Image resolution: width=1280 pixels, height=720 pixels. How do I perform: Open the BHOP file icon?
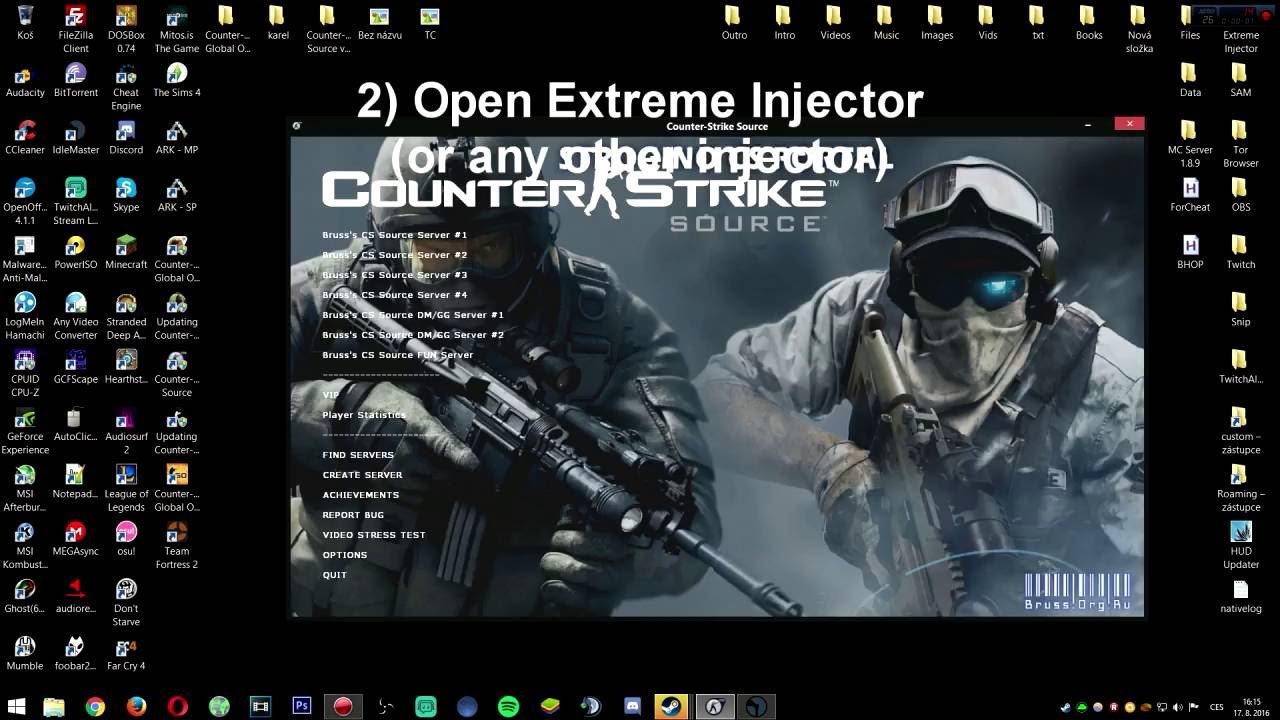[1190, 251]
